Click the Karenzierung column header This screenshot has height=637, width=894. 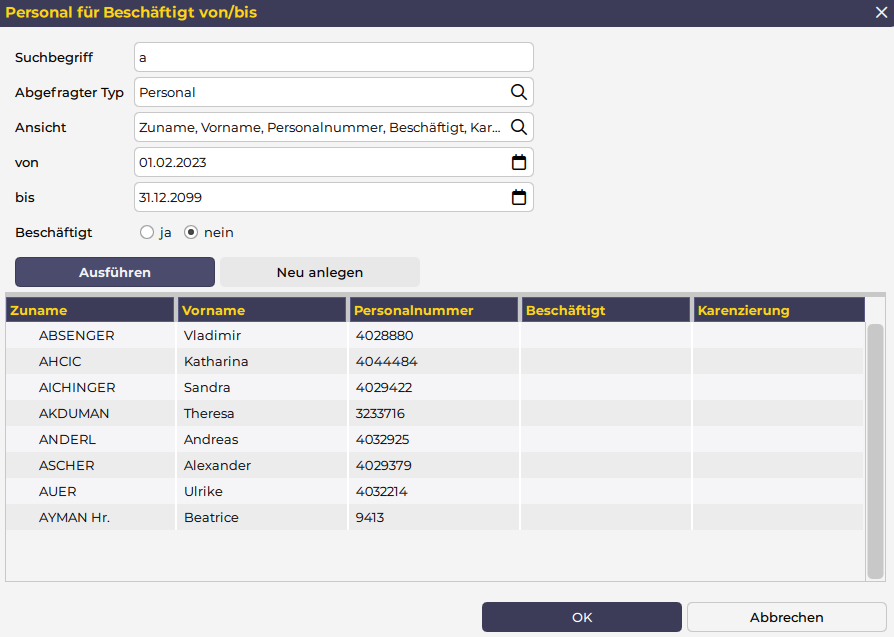(x=777, y=310)
